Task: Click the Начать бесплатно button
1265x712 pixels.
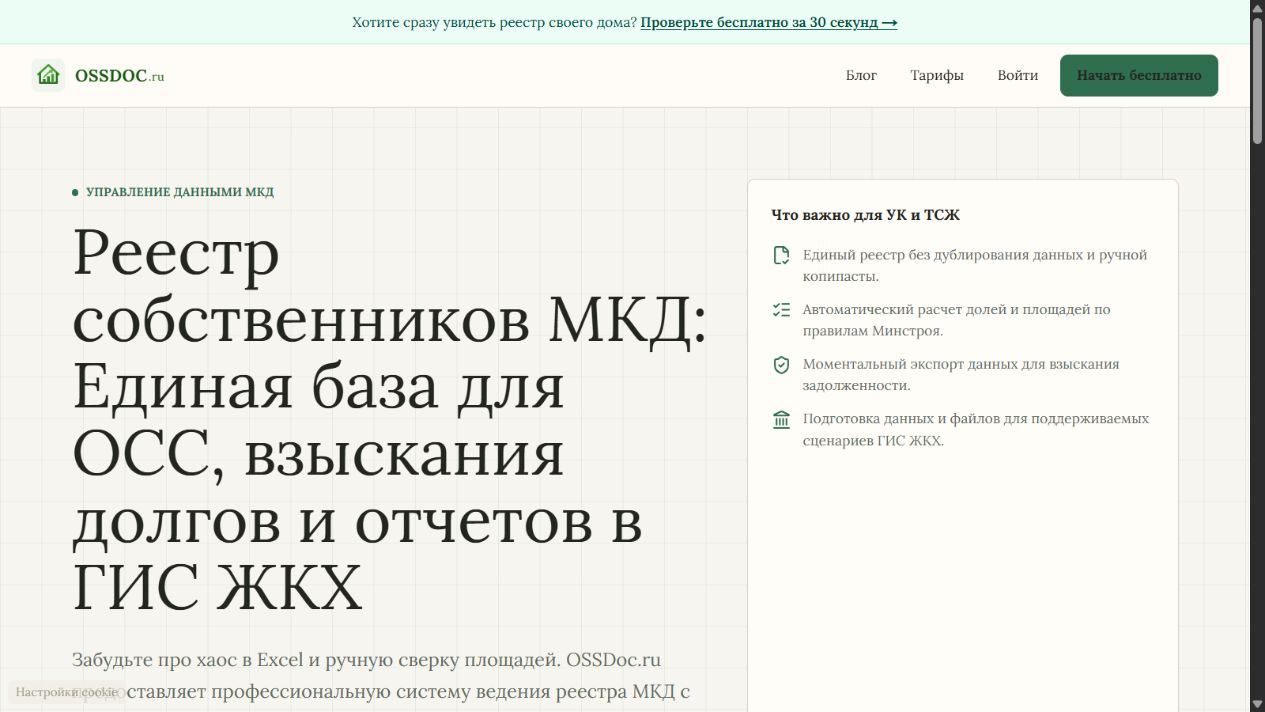Action: [x=1139, y=75]
